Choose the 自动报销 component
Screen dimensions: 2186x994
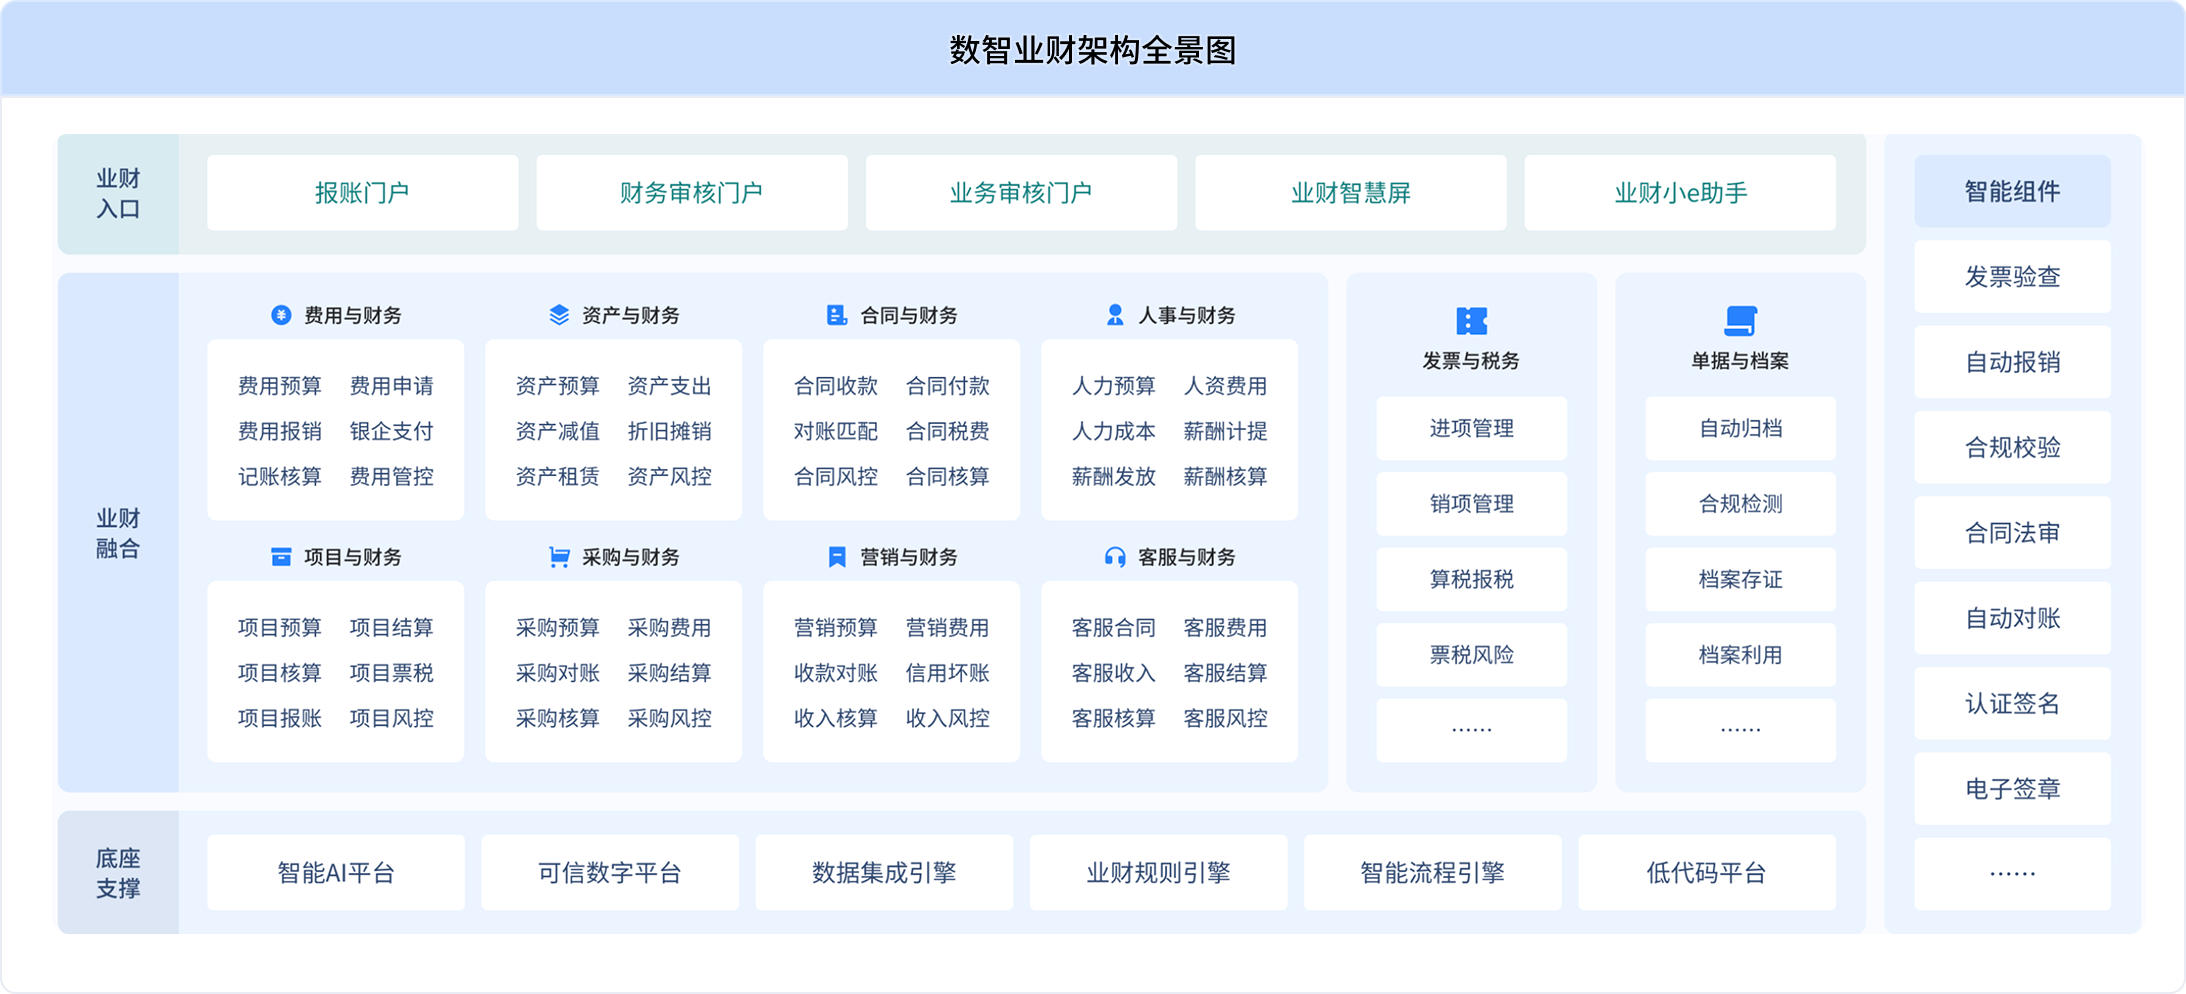[x=2012, y=362]
